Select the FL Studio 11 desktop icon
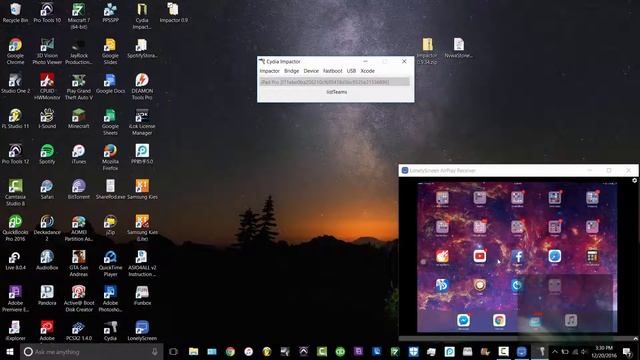Screen dimensions: 640x360 pyautogui.click(x=16, y=119)
